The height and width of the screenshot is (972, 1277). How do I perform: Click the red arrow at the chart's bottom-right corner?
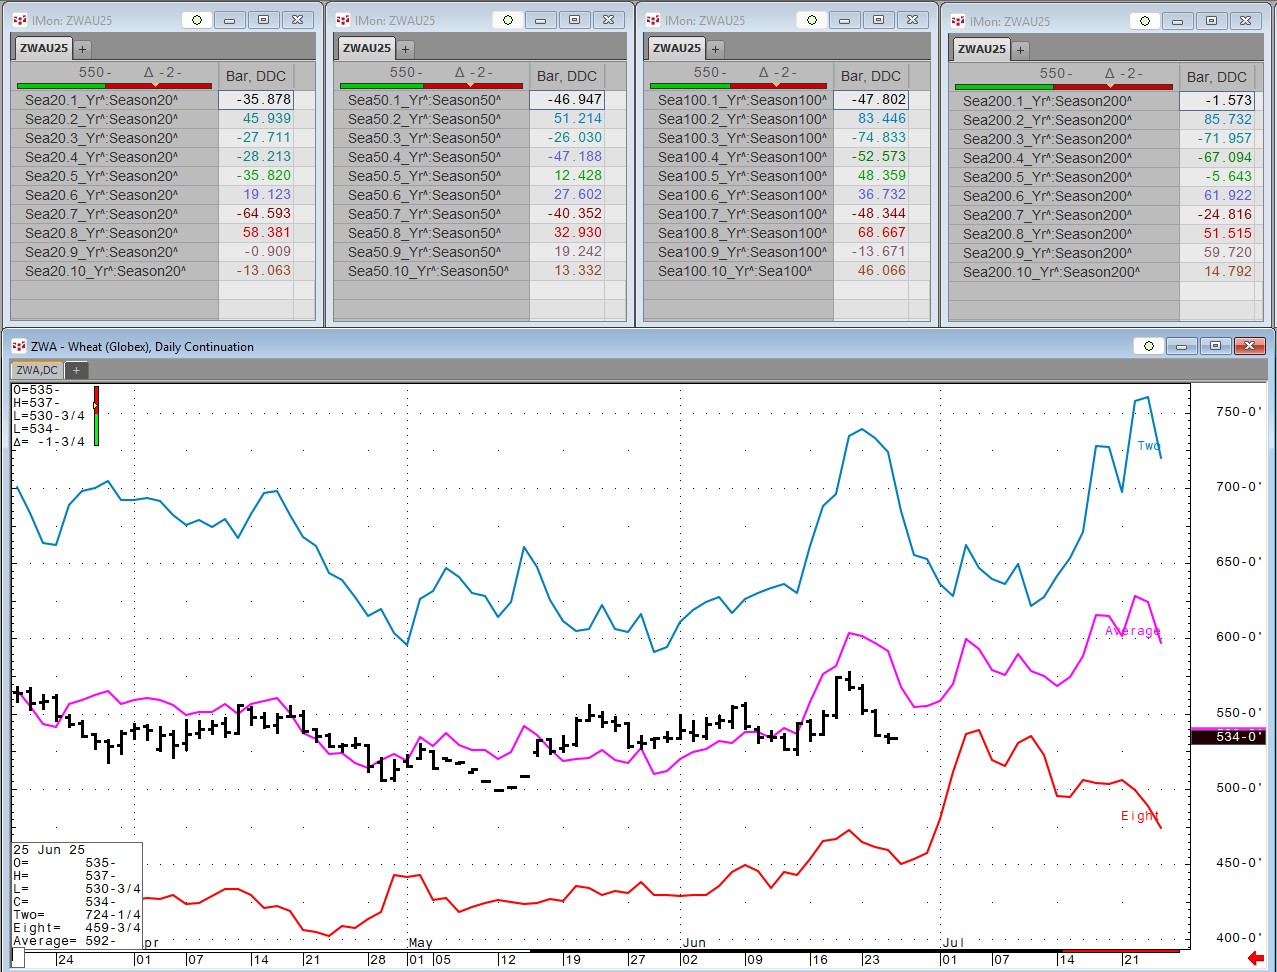(1257, 959)
